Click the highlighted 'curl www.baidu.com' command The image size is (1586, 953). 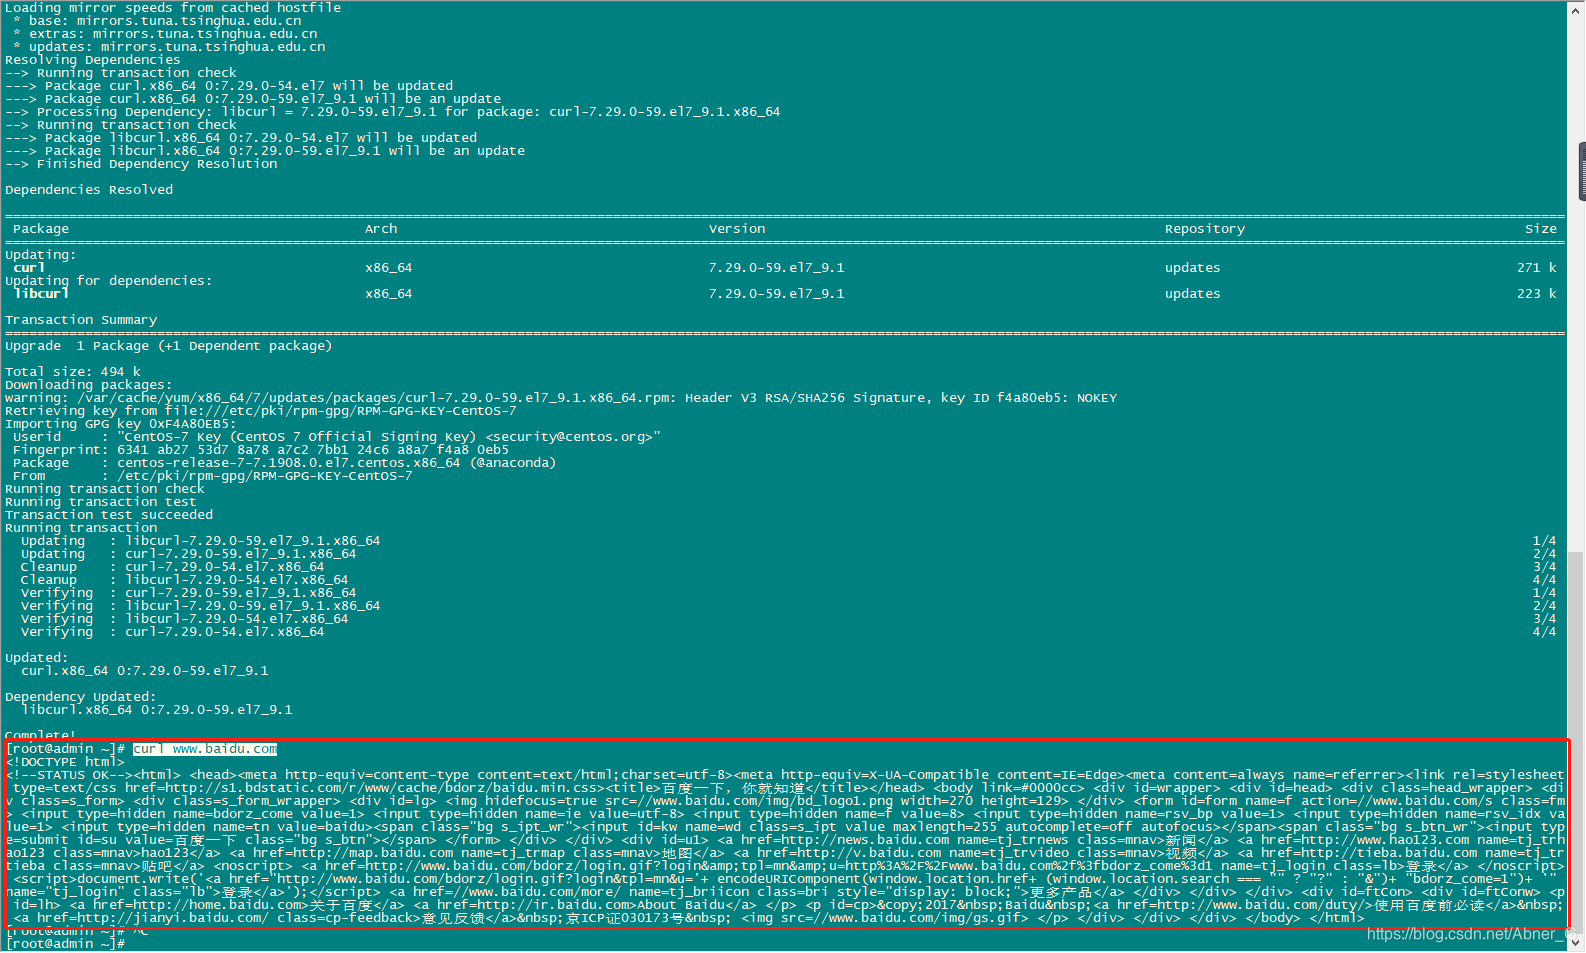point(205,749)
